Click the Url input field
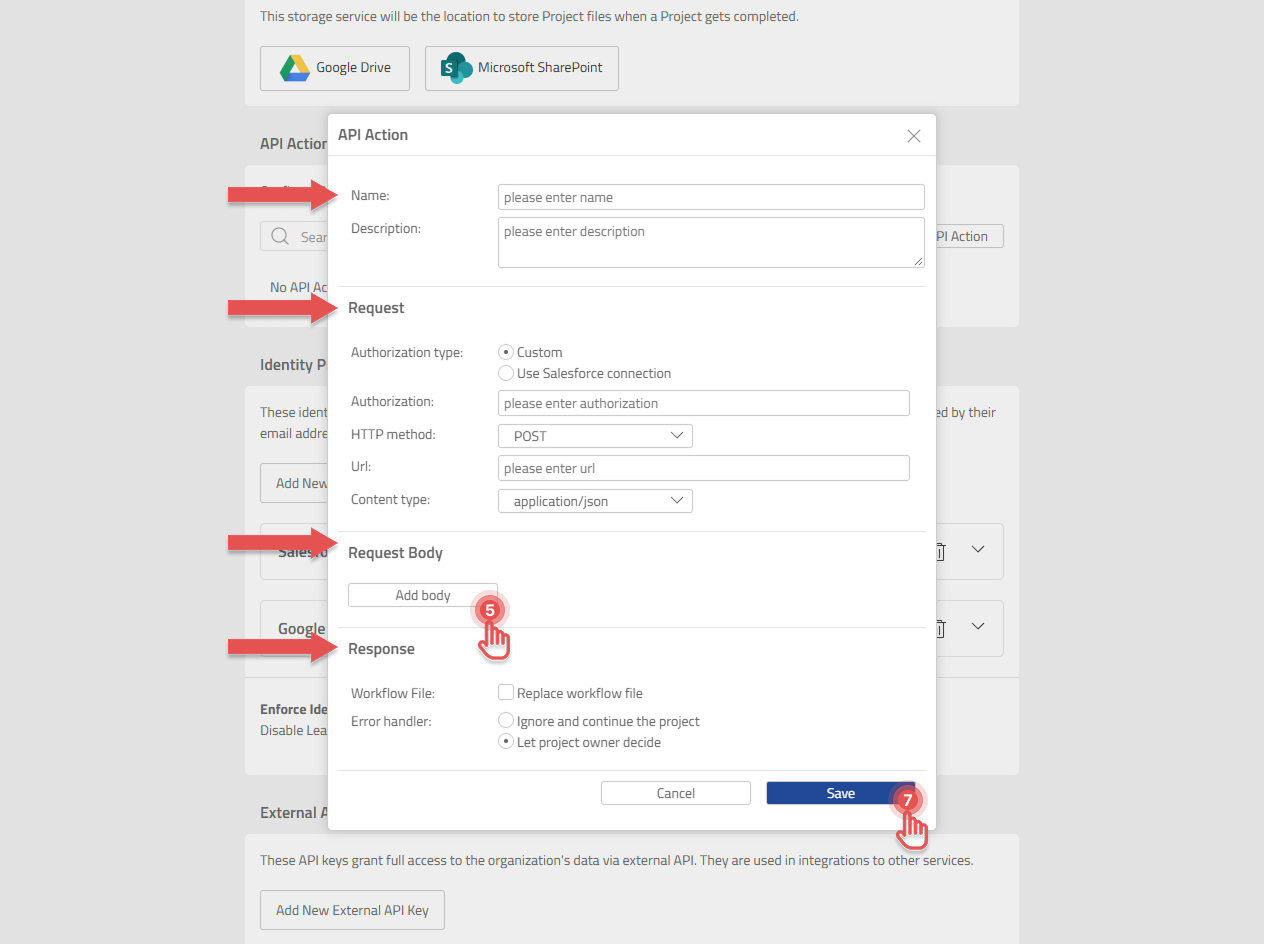The height and width of the screenshot is (944, 1264). pyautogui.click(x=704, y=468)
